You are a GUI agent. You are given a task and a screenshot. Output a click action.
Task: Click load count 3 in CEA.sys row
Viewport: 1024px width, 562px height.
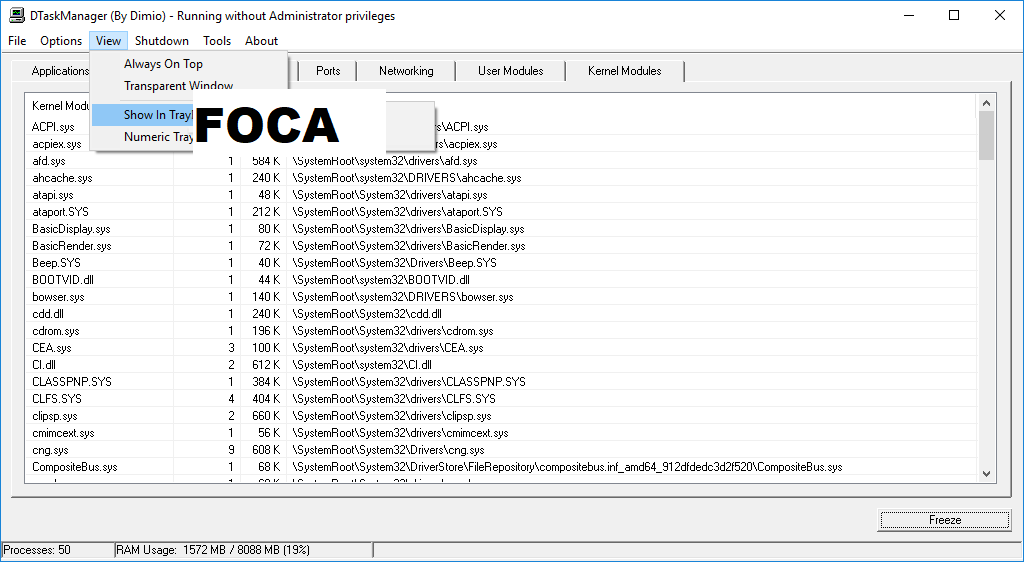pyautogui.click(x=231, y=347)
